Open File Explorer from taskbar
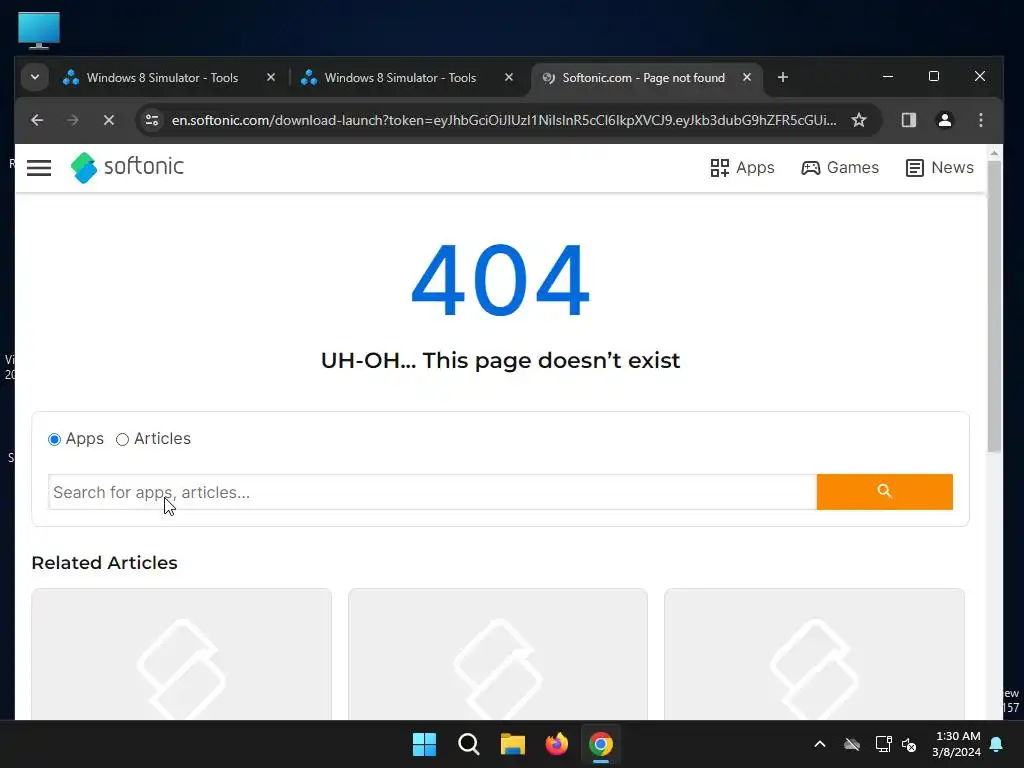 pos(513,744)
